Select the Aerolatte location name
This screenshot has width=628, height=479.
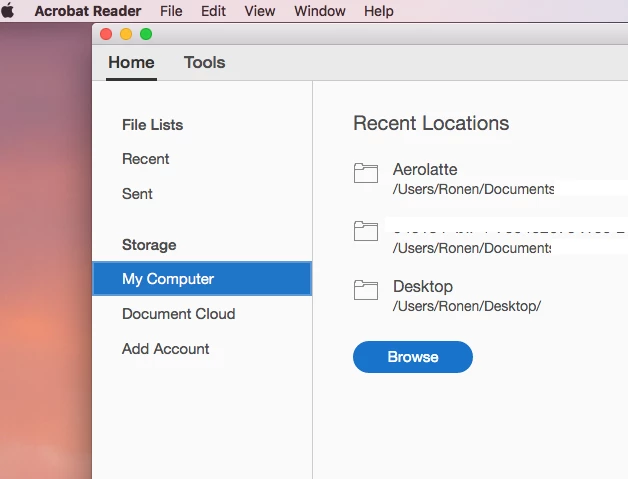point(425,169)
